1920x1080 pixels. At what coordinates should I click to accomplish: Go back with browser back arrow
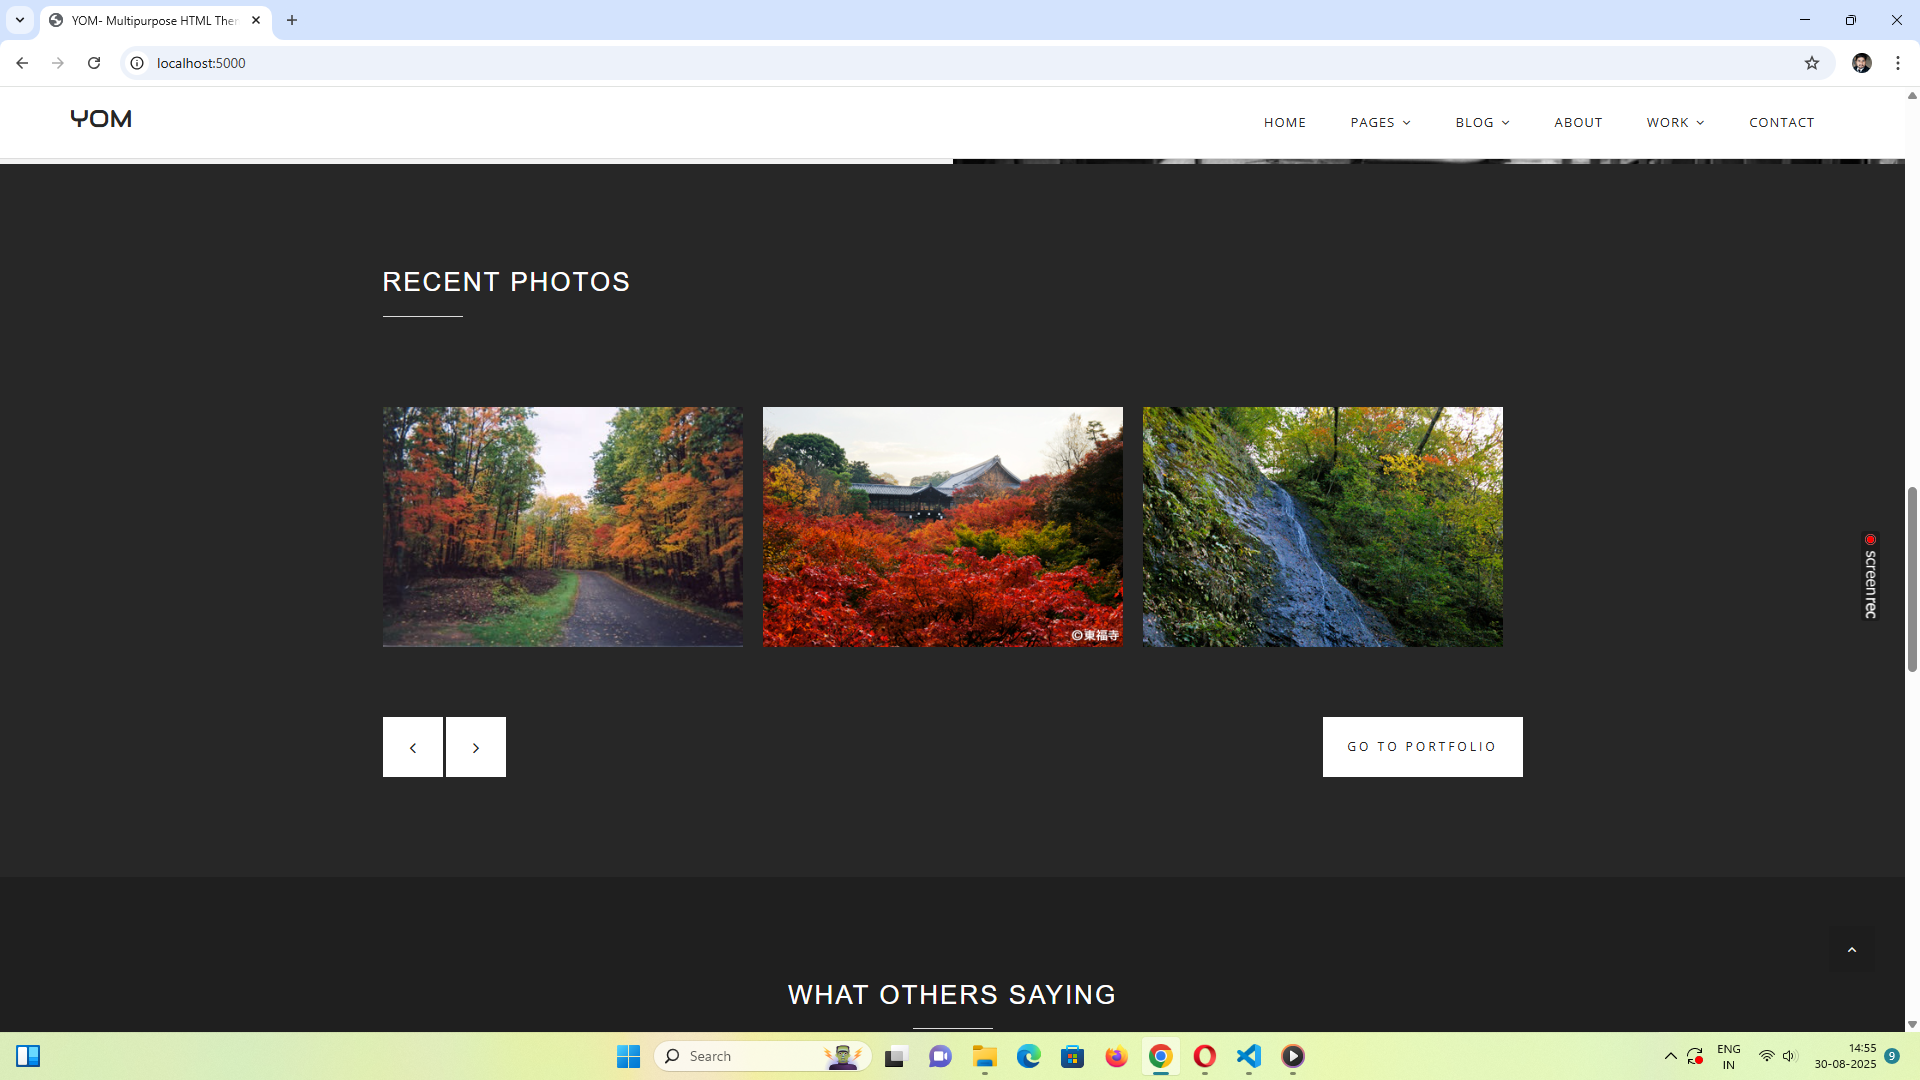click(22, 63)
